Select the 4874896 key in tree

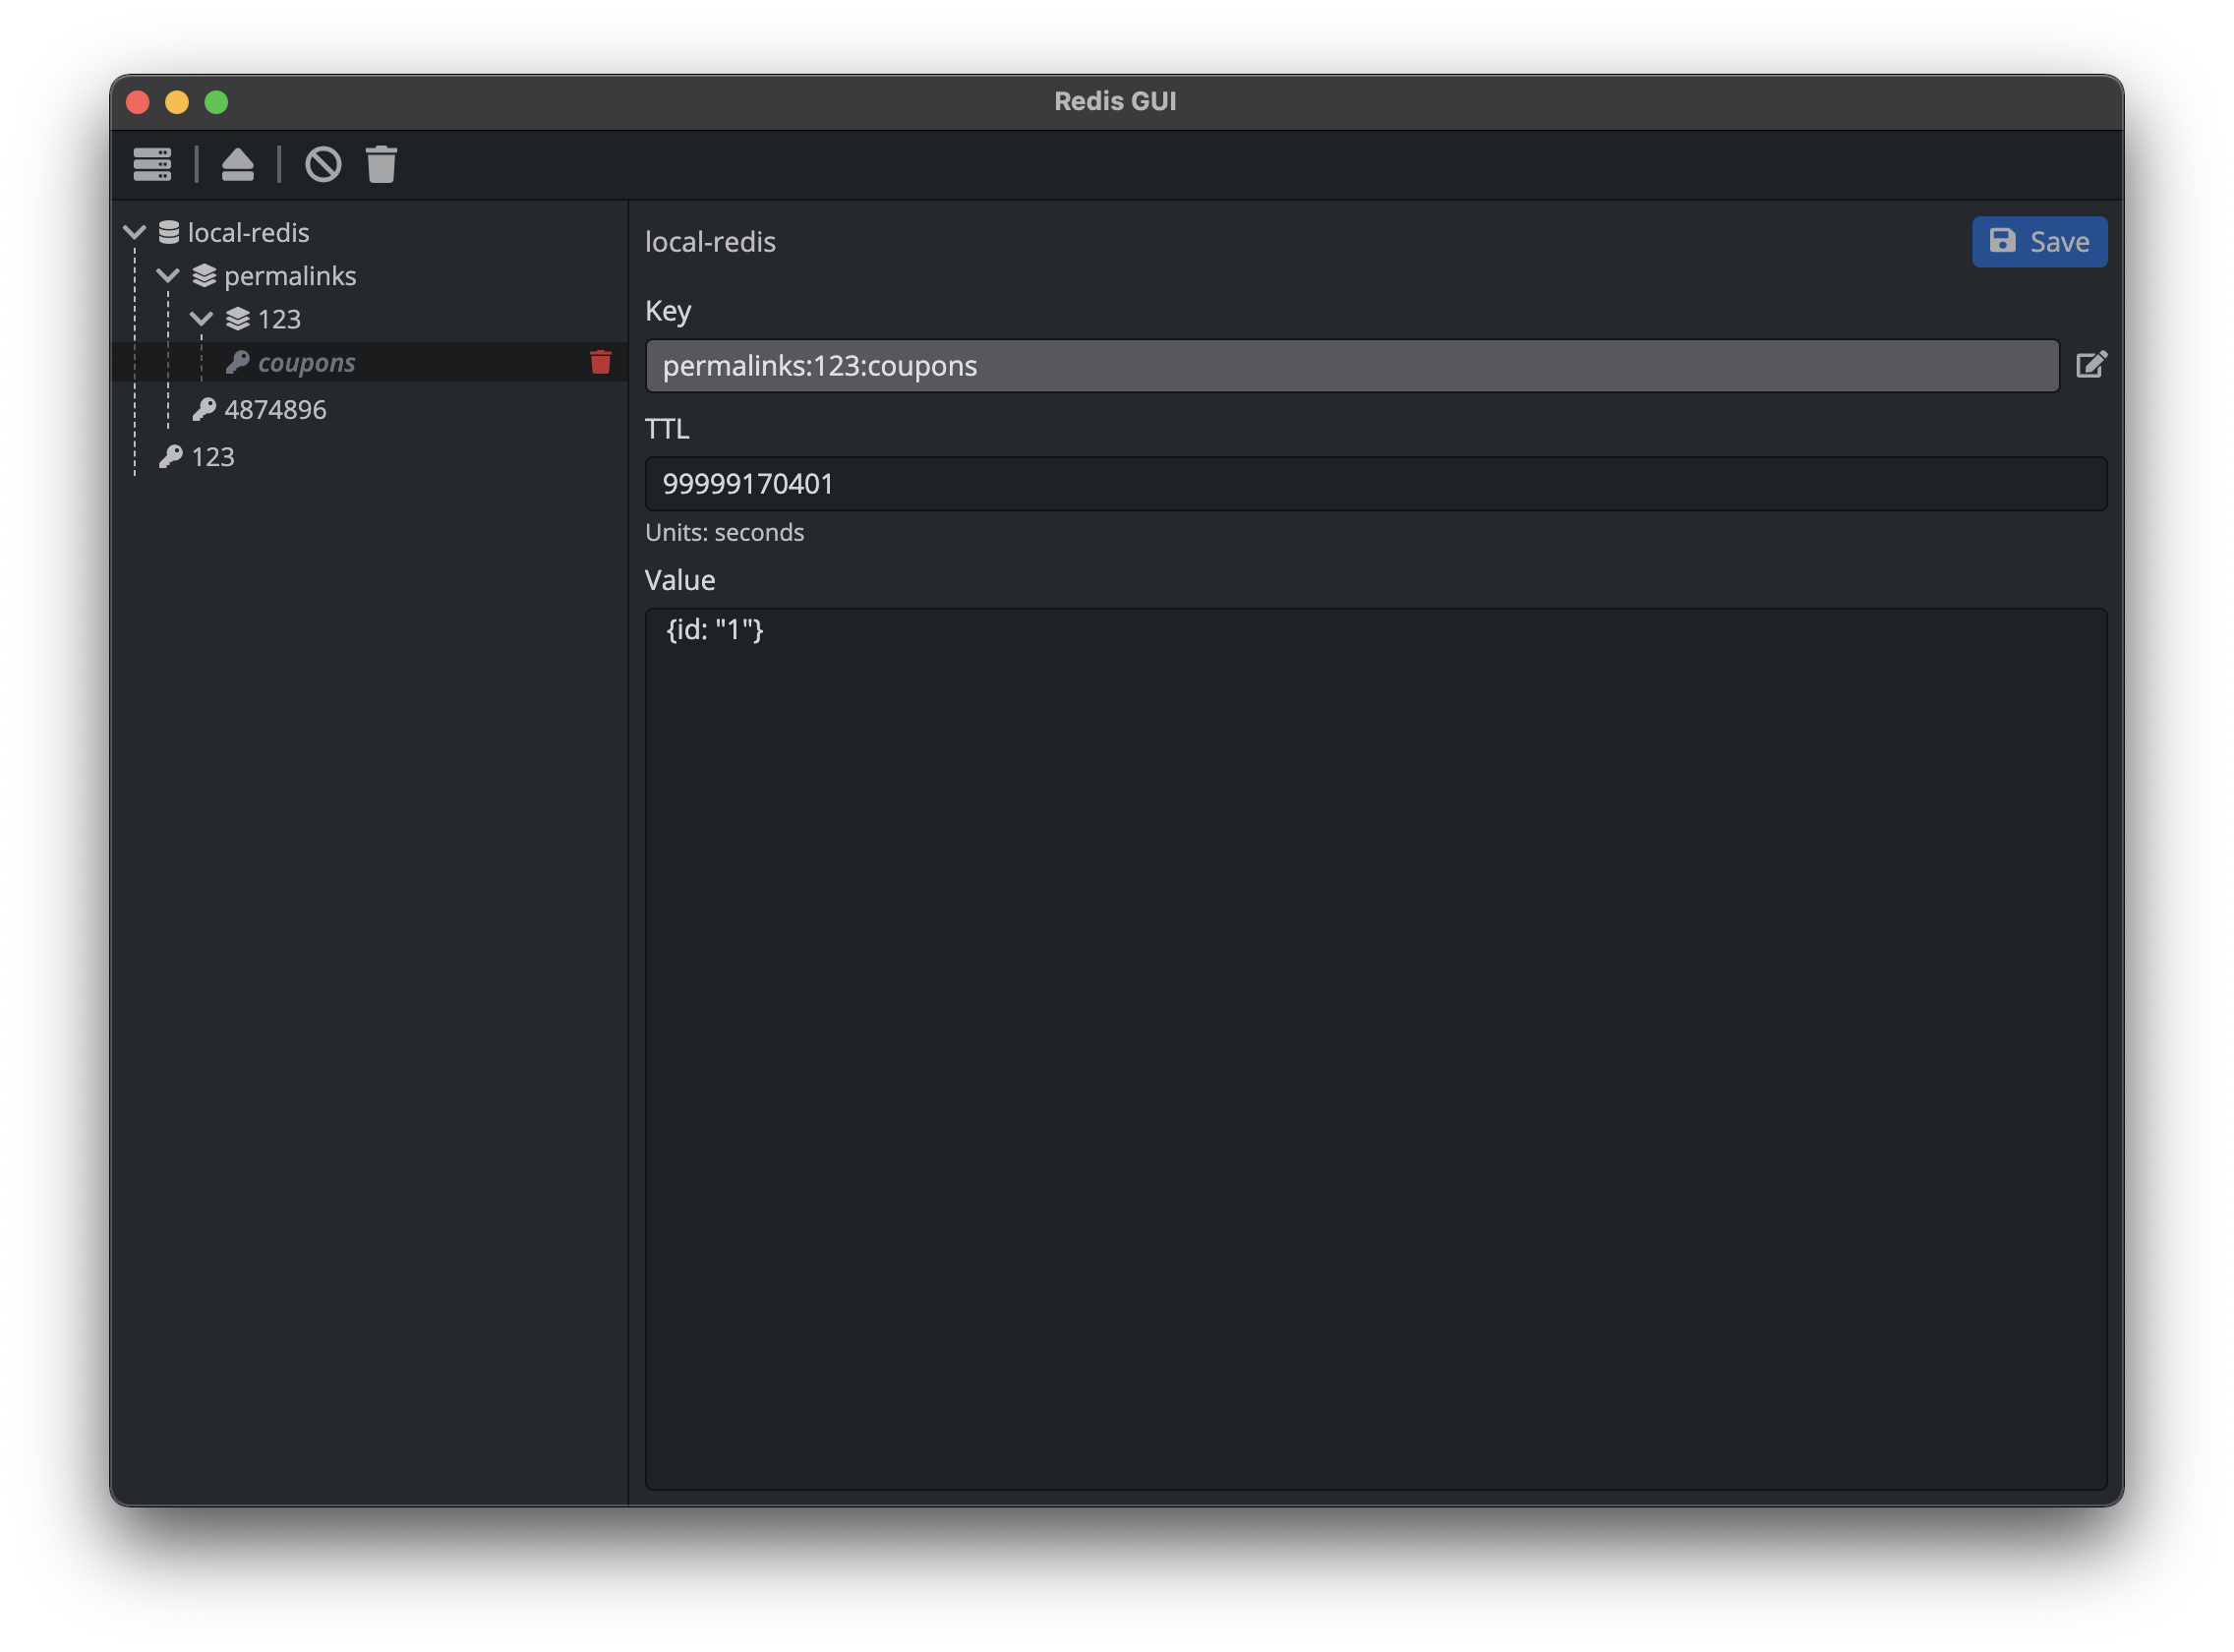(x=275, y=409)
